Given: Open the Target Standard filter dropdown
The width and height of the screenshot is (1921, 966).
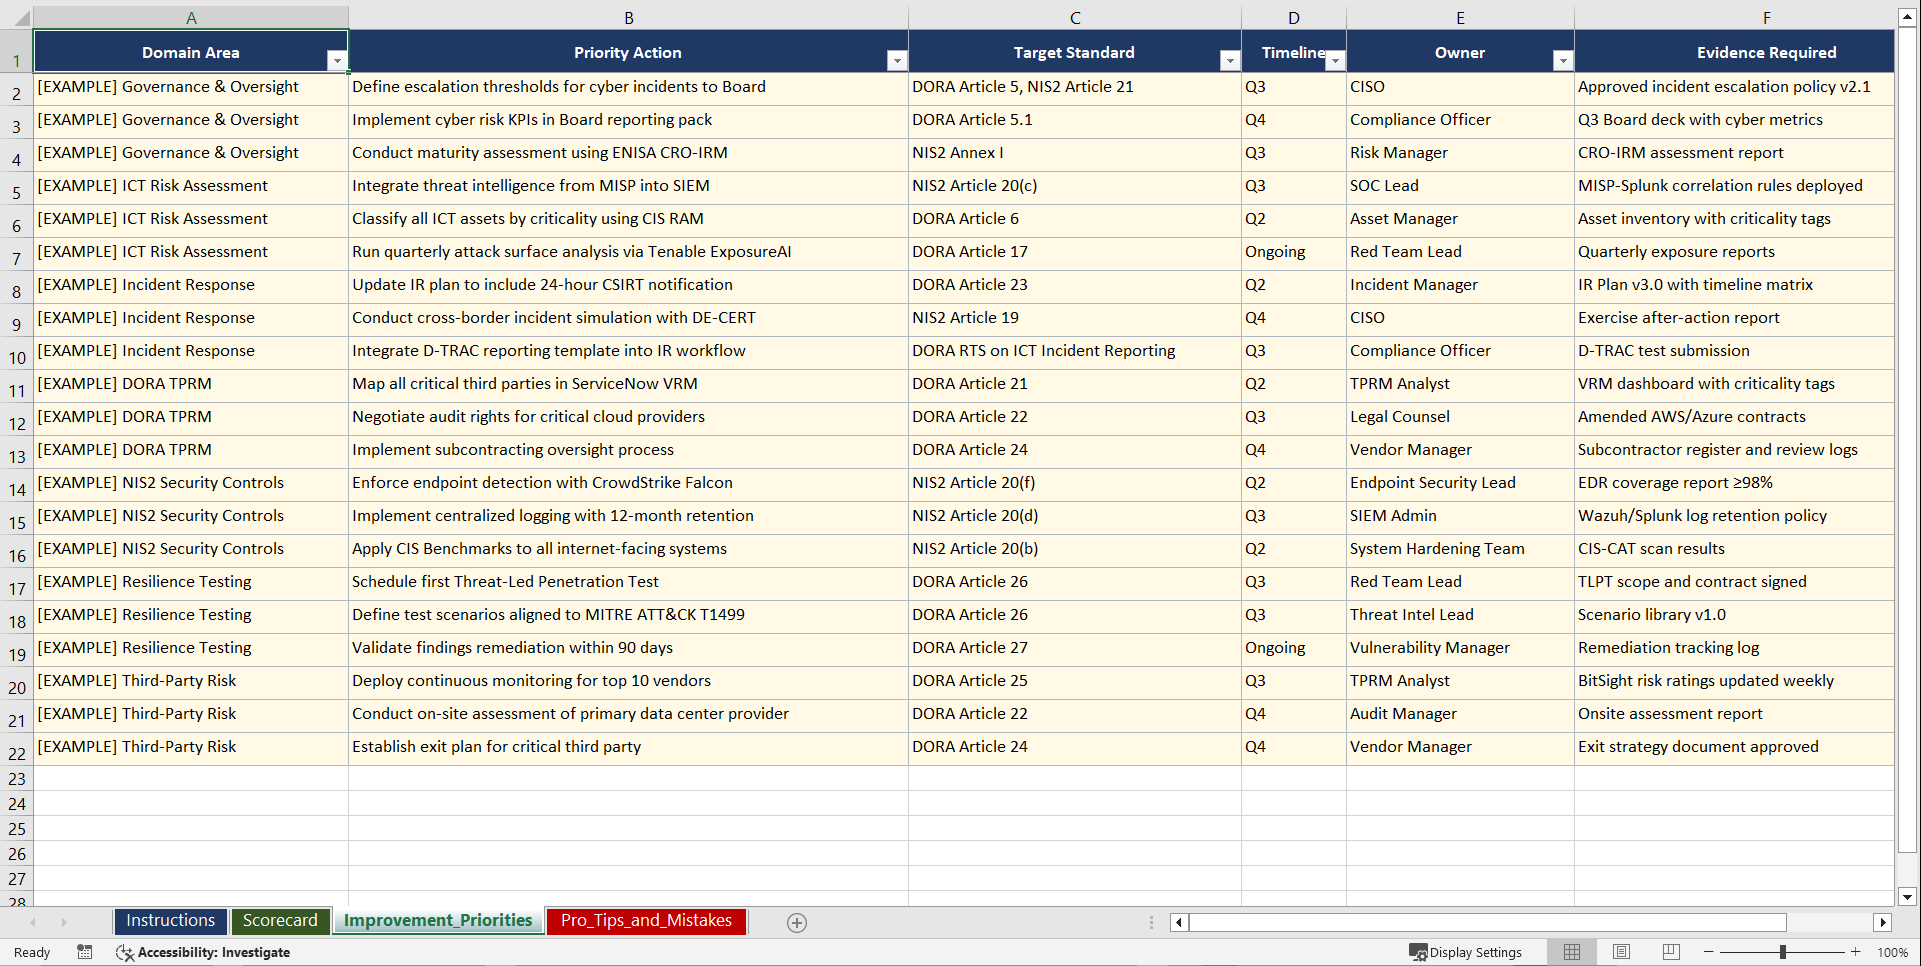Looking at the screenshot, I should [x=1229, y=60].
